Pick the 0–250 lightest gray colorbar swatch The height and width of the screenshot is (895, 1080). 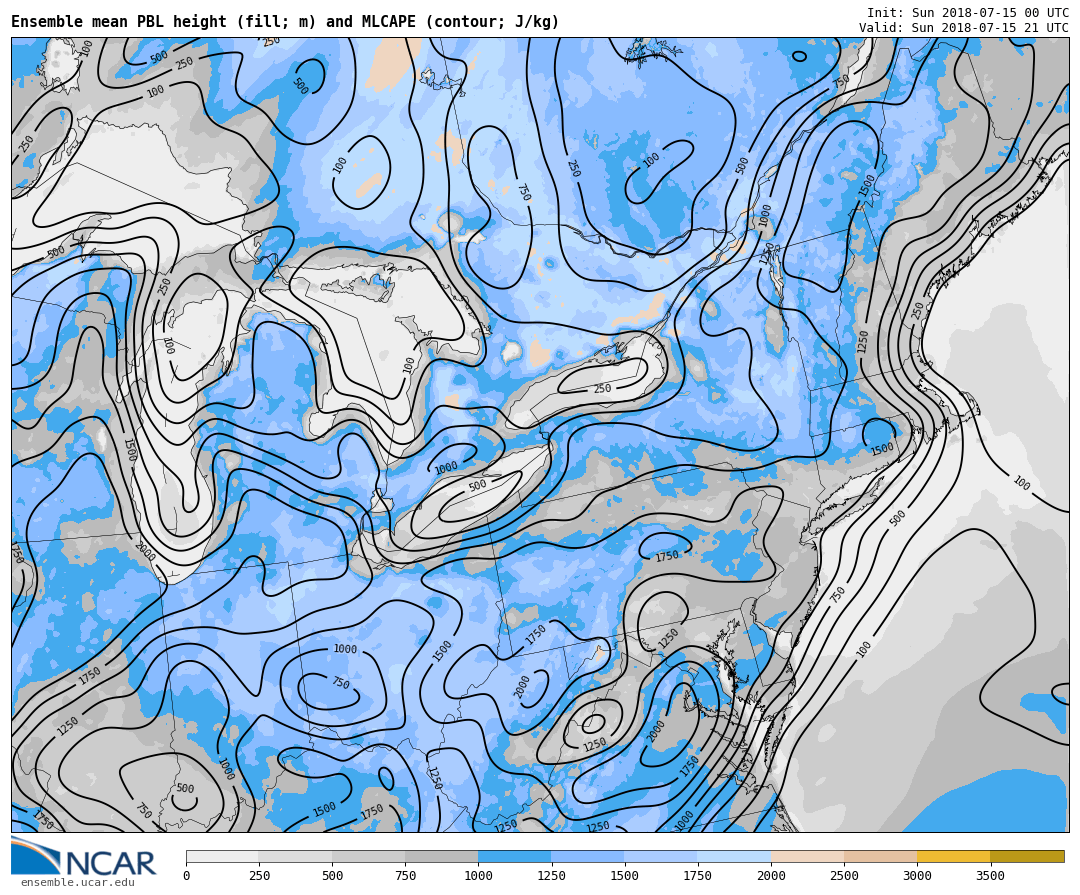point(222,856)
